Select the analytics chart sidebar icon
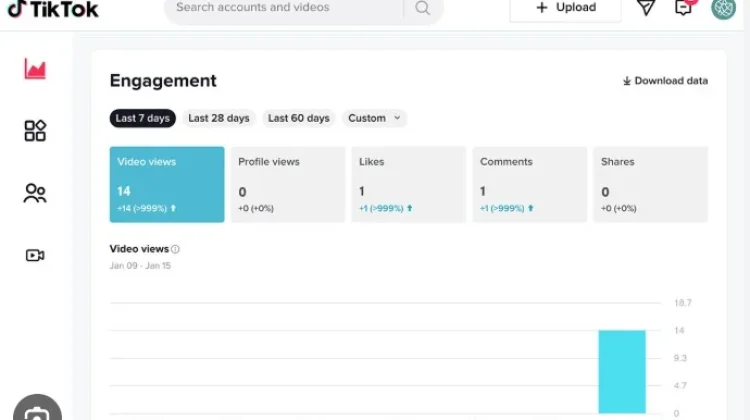This screenshot has width=750, height=420. (35, 69)
